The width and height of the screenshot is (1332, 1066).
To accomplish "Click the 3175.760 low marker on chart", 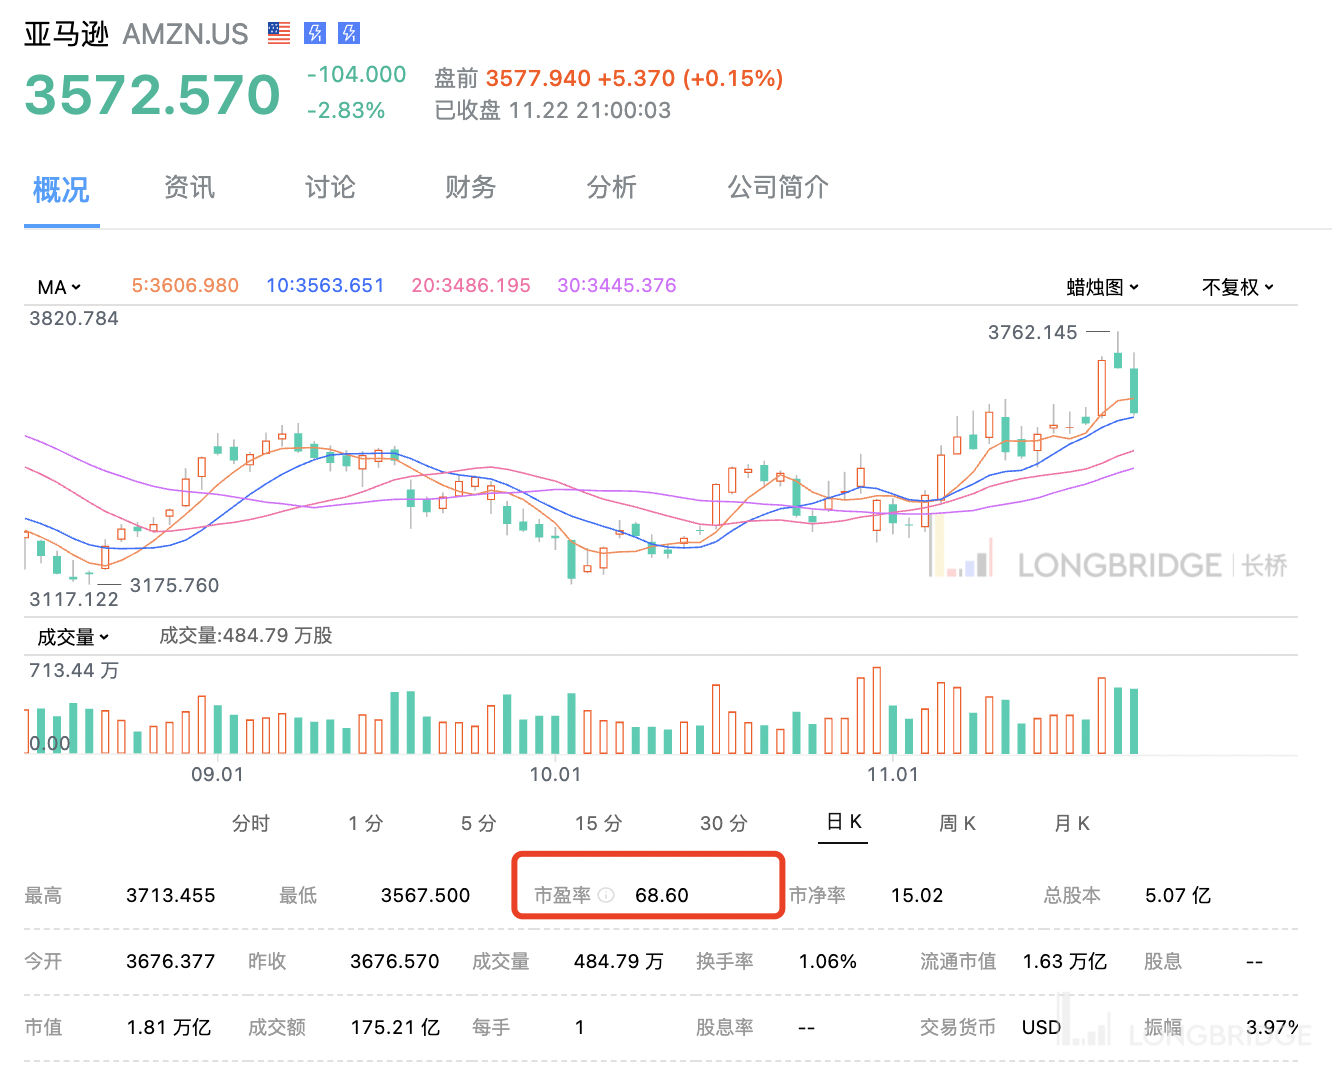I will (174, 585).
